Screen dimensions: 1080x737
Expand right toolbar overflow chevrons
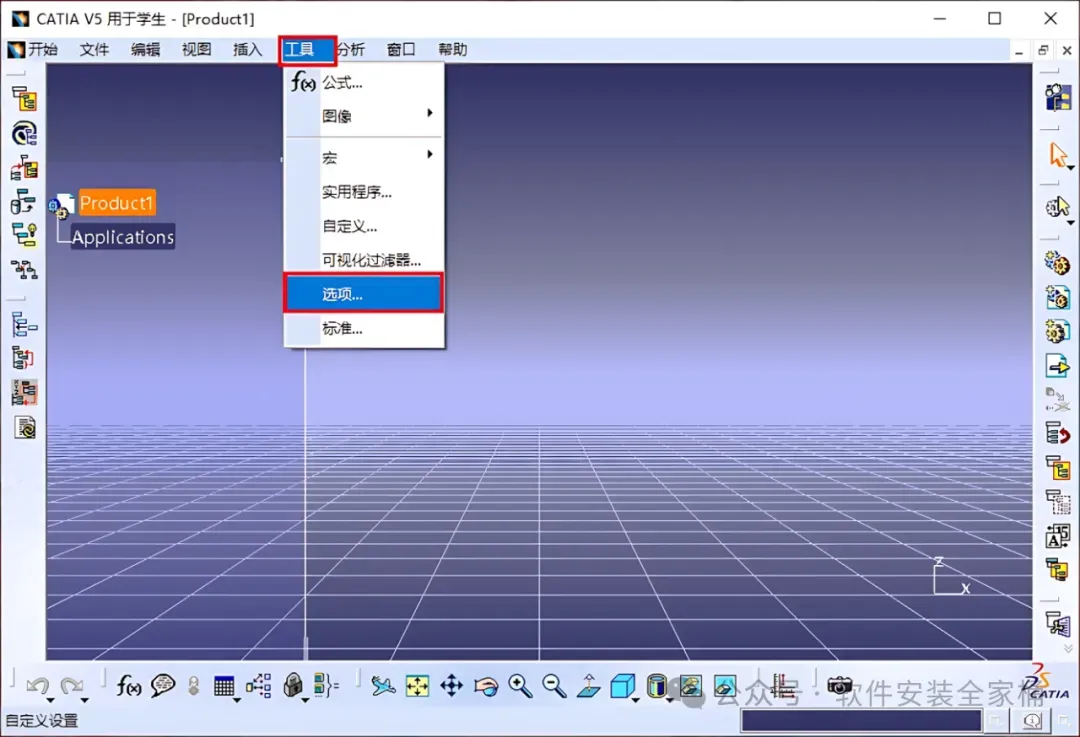pyautogui.click(x=1068, y=648)
